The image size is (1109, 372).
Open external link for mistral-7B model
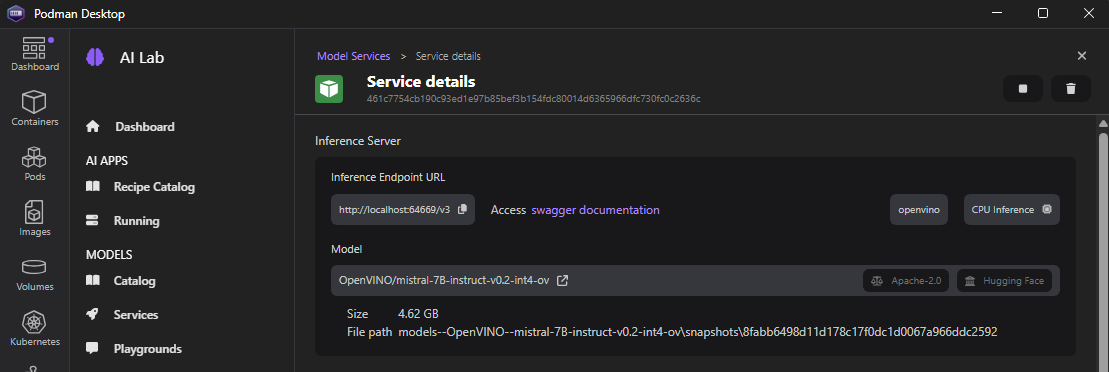pos(562,281)
